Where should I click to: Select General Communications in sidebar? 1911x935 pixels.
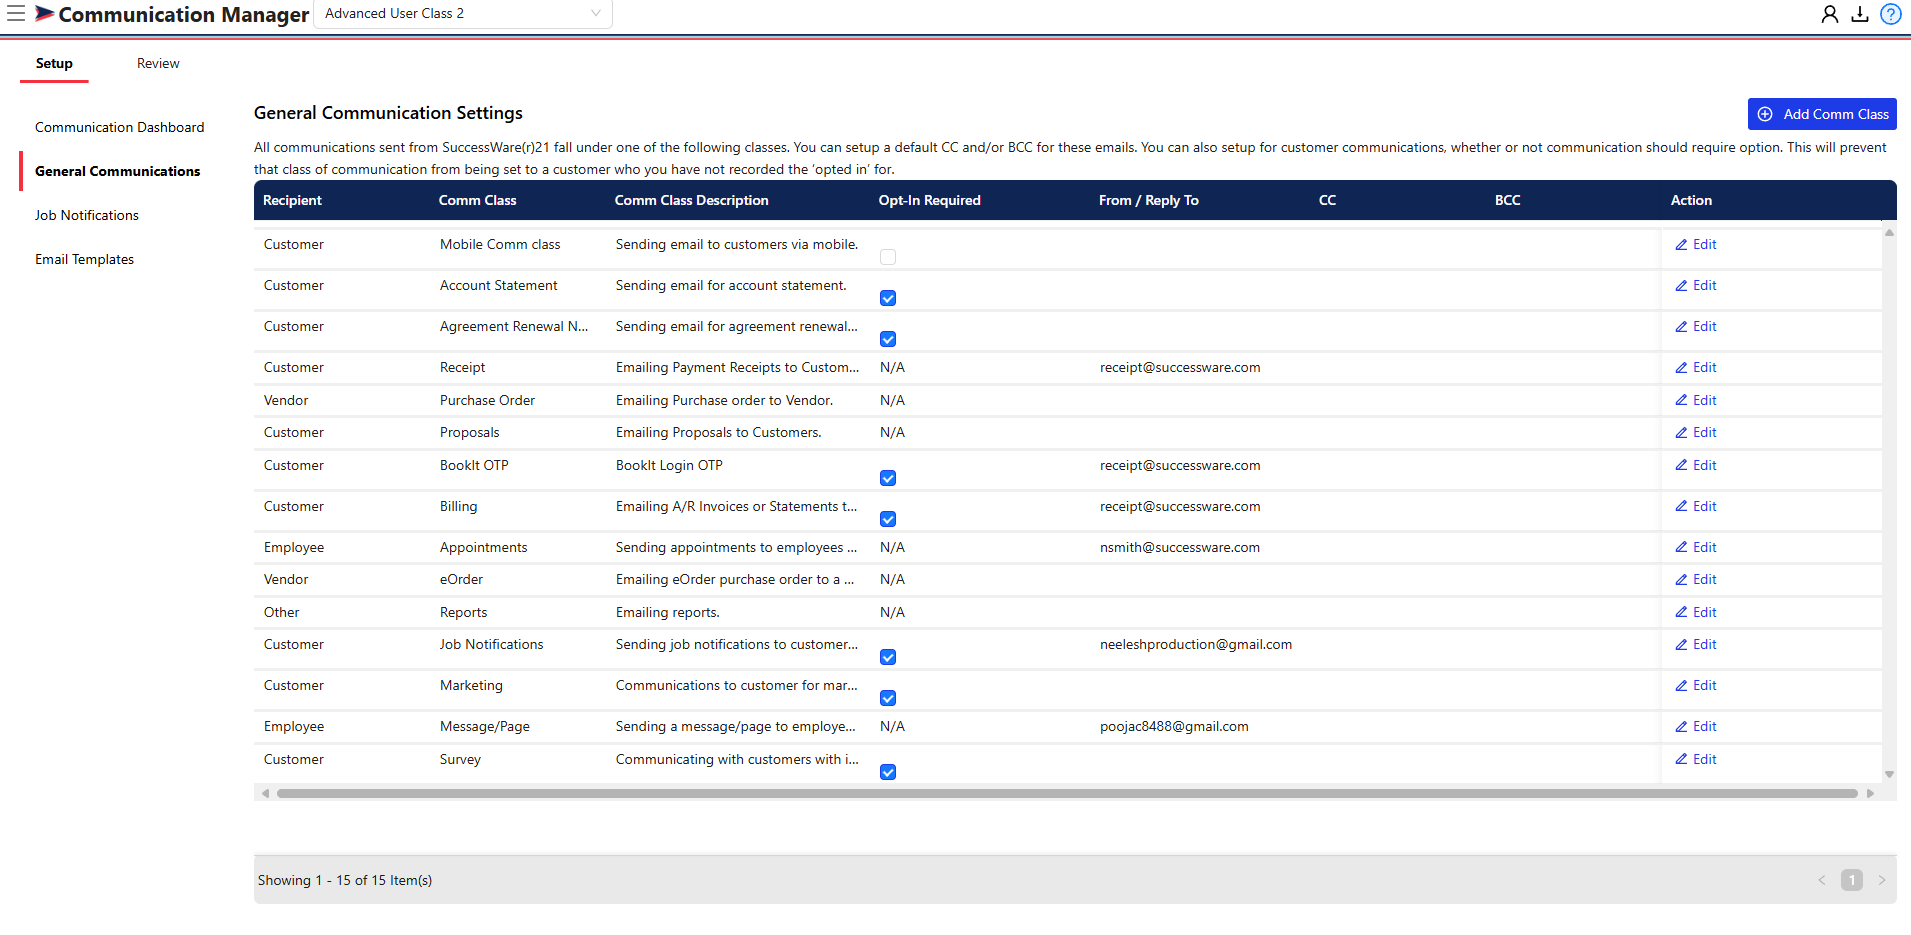point(118,171)
